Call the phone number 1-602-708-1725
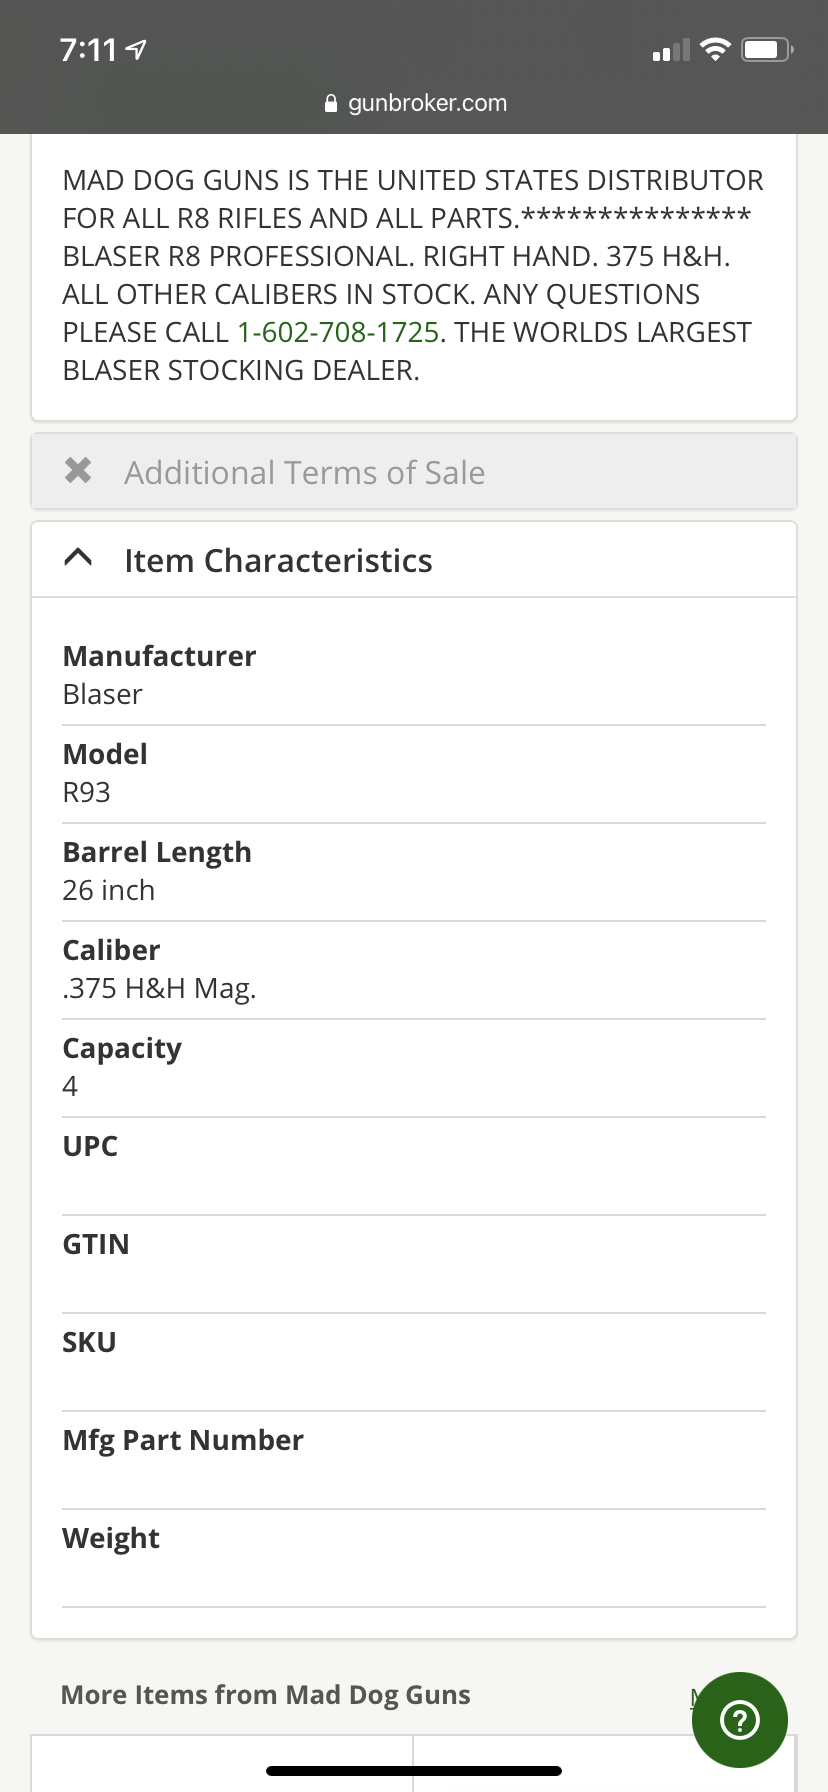 coord(338,333)
